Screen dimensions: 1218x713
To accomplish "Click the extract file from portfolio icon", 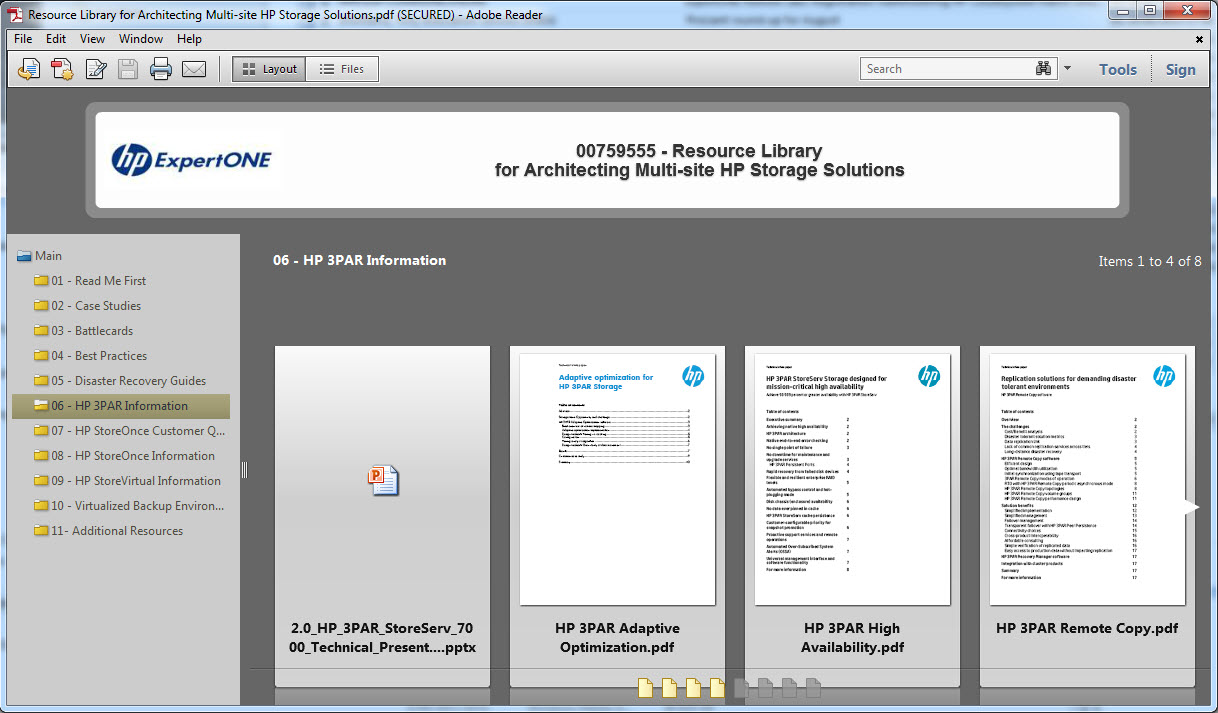I will (29, 69).
